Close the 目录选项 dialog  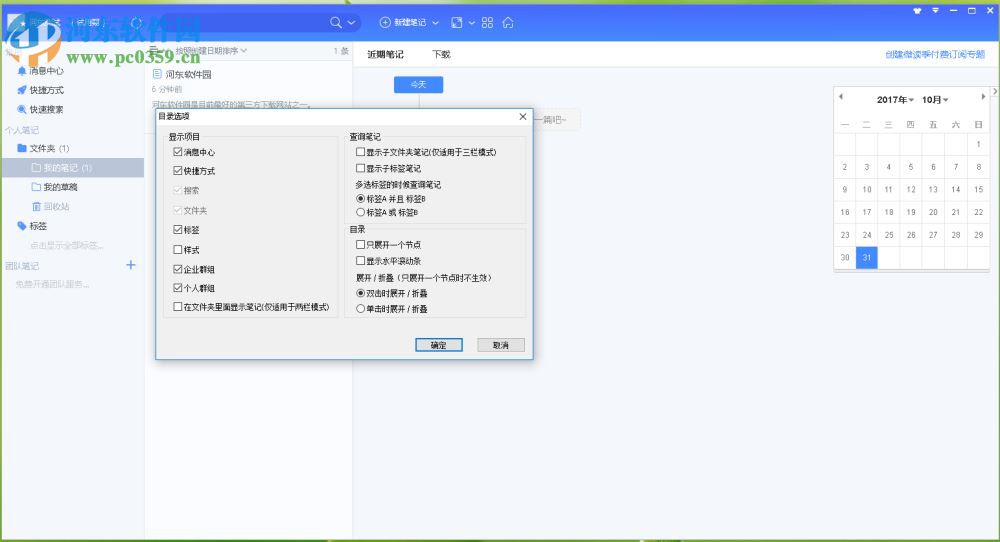tap(523, 117)
